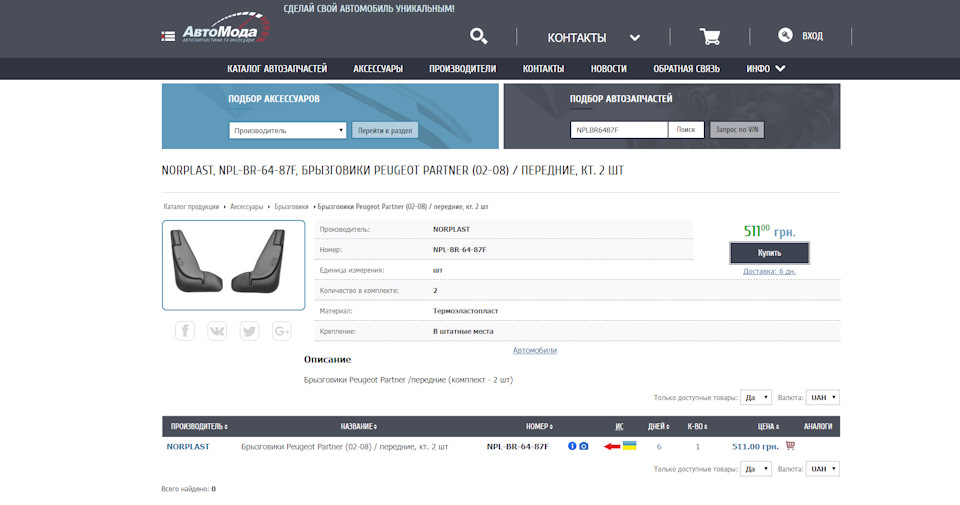The width and height of the screenshot is (960, 505).
Task: Share on Google Plus icon
Action: coord(282,331)
